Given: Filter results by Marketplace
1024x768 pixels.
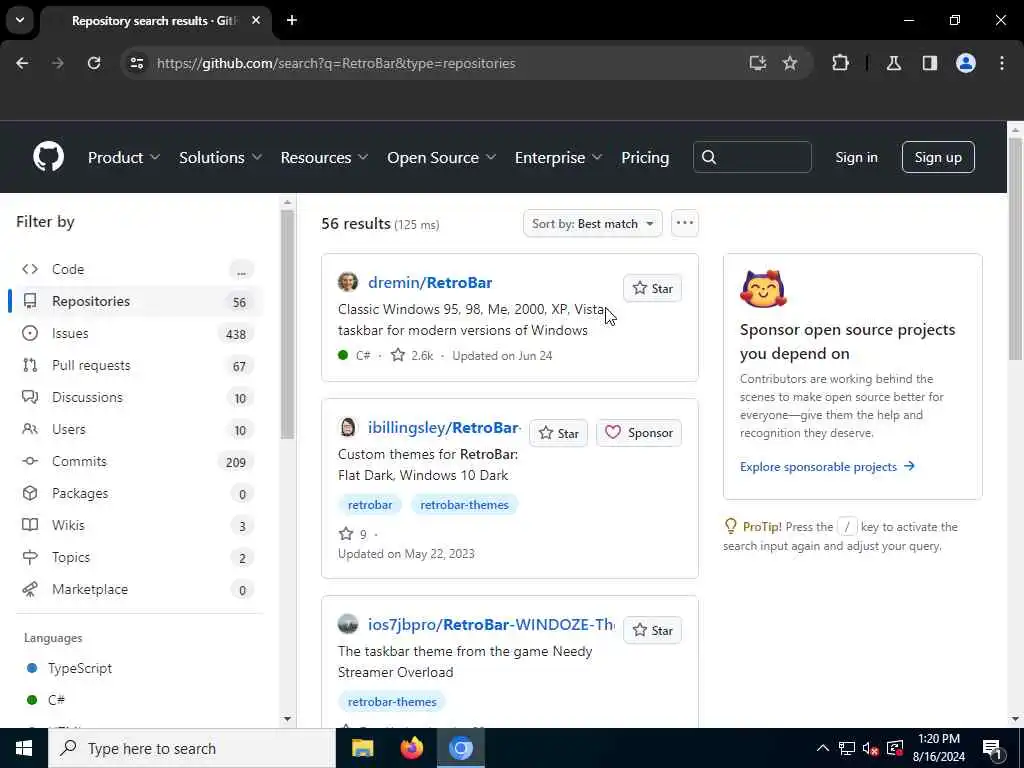Looking at the screenshot, I should coord(137,589).
